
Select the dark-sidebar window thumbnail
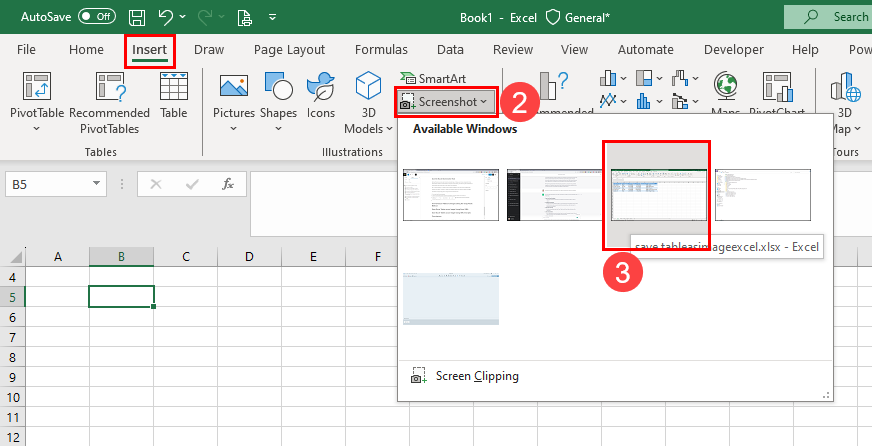[x=554, y=195]
